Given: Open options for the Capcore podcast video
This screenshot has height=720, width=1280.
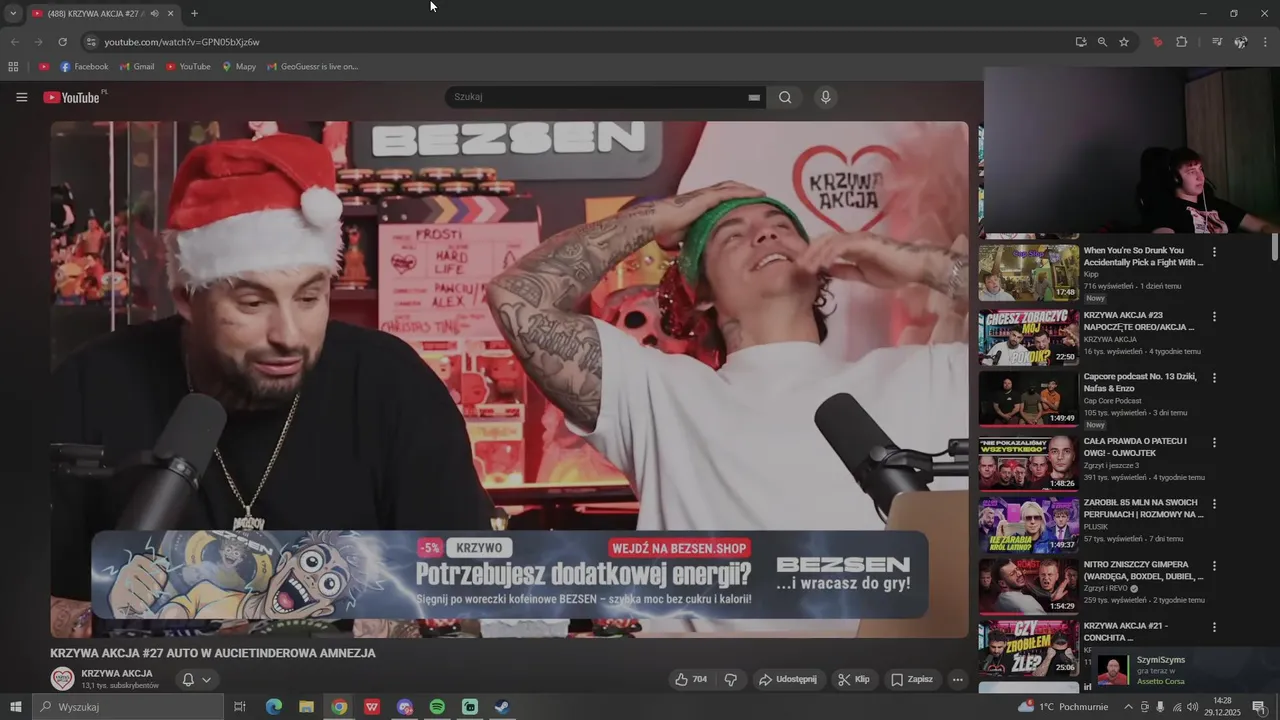Looking at the screenshot, I should coord(1215,378).
